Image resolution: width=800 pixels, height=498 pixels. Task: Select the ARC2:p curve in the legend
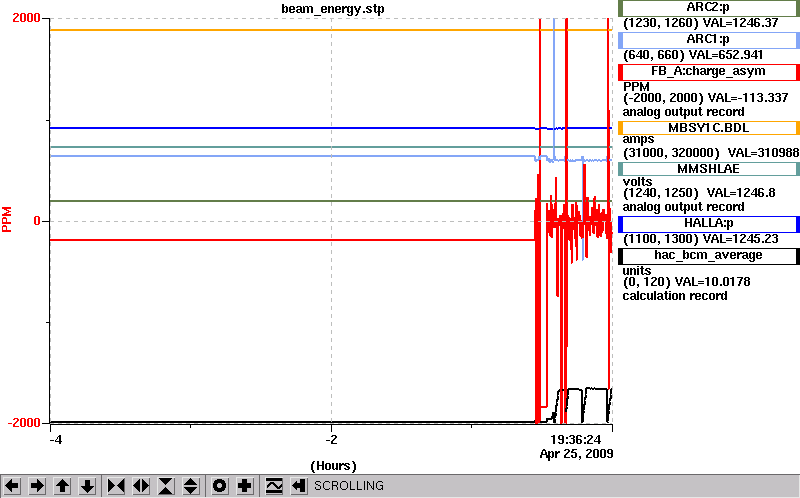coord(708,8)
